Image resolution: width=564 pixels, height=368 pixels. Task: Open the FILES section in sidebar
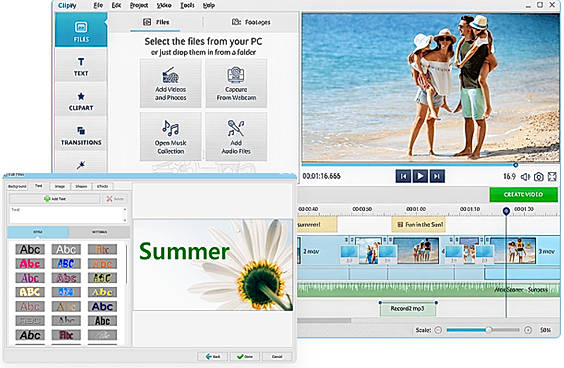coord(81,30)
